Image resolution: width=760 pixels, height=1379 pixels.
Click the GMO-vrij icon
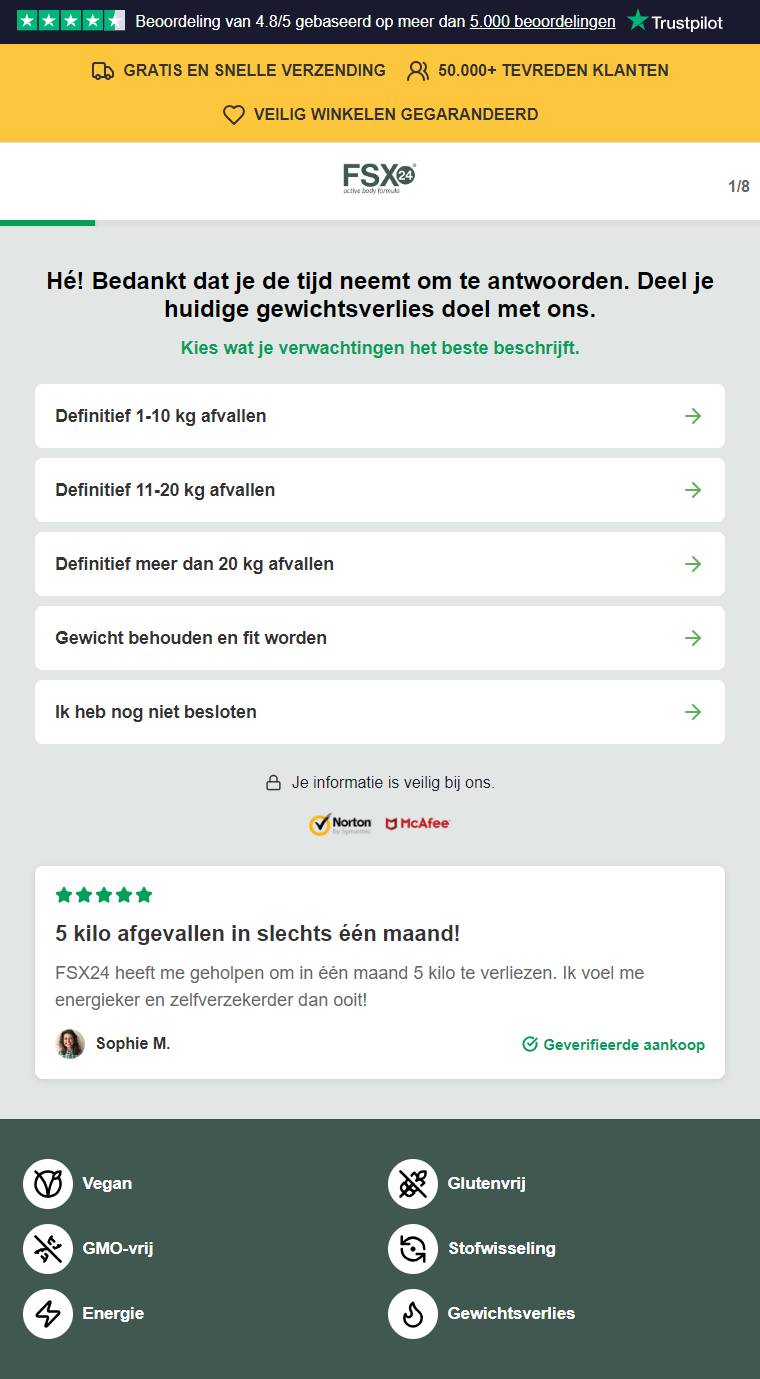[48, 1249]
